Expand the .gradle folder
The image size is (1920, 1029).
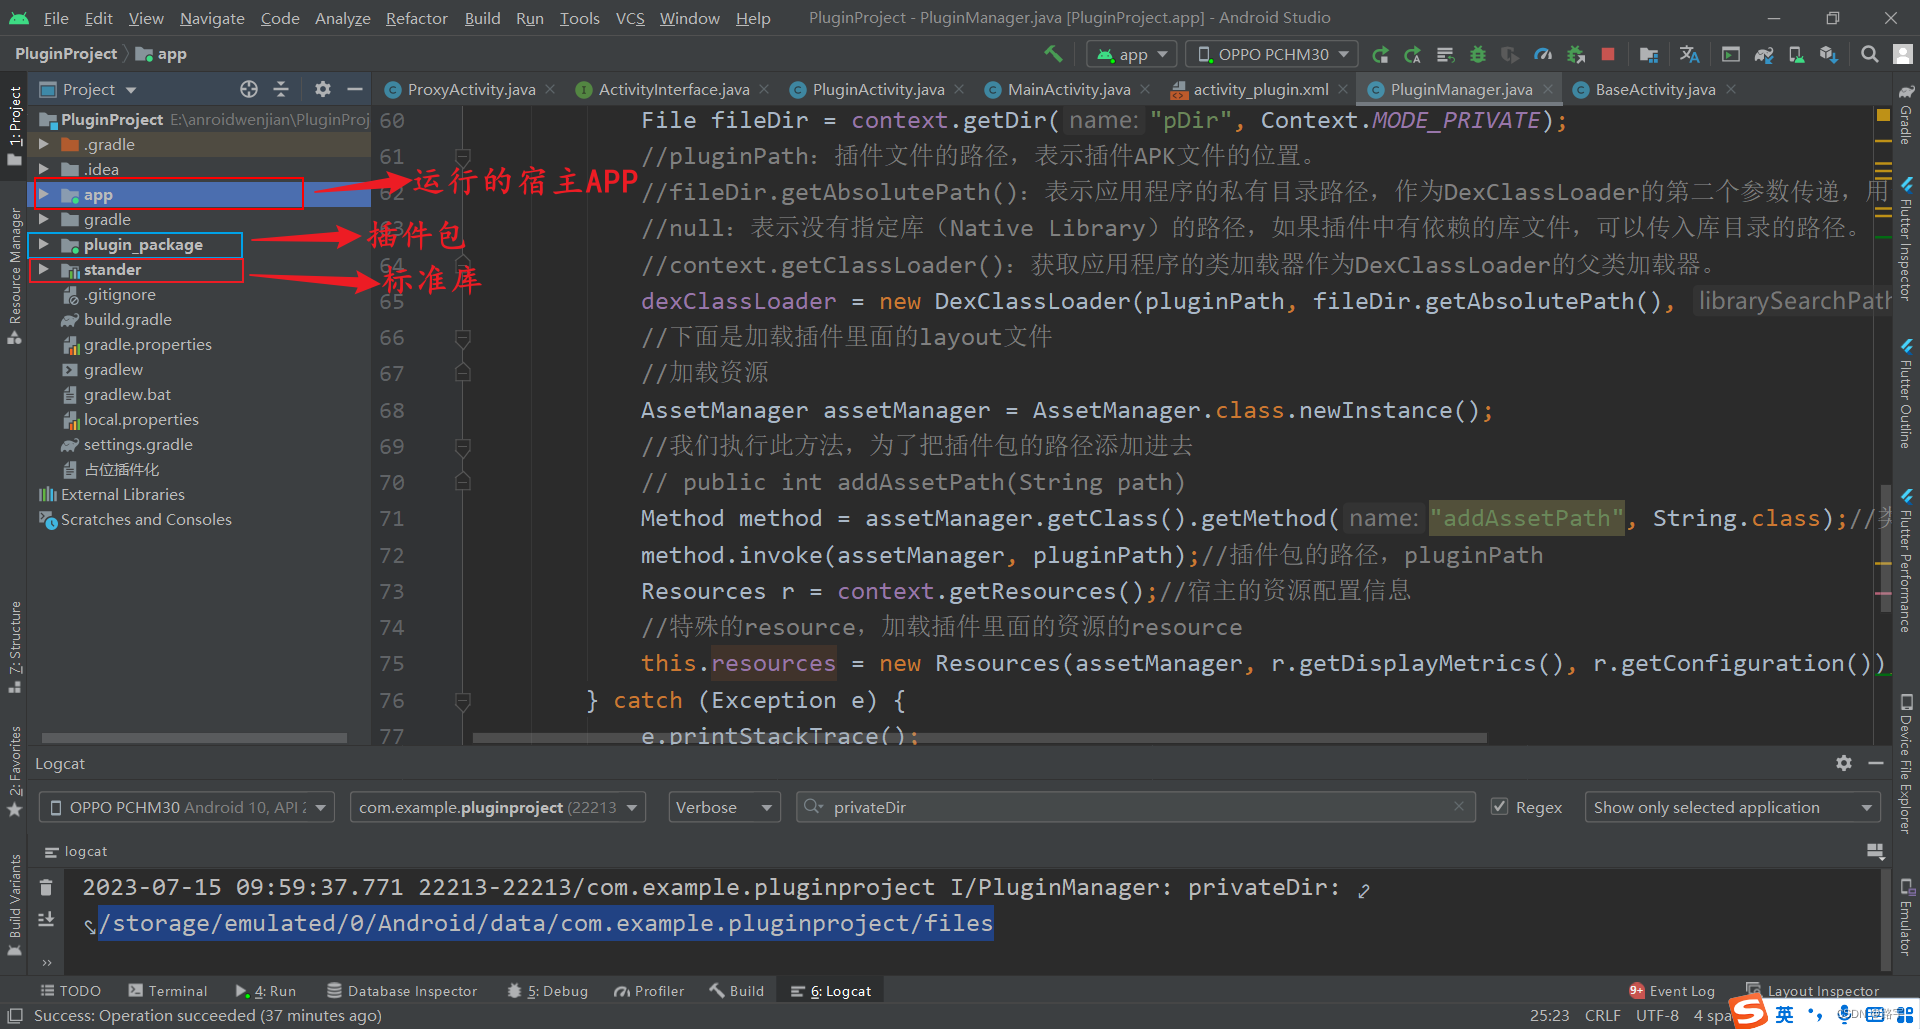[43, 144]
